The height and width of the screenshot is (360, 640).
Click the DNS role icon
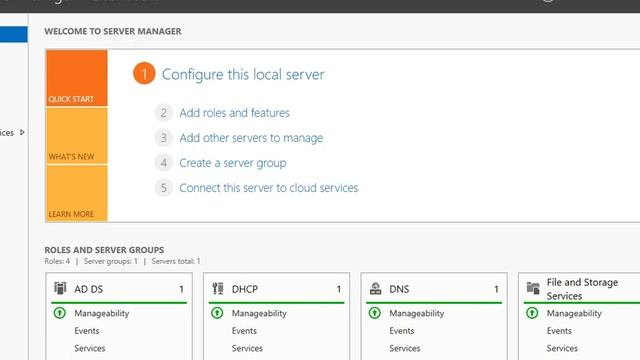pos(375,289)
